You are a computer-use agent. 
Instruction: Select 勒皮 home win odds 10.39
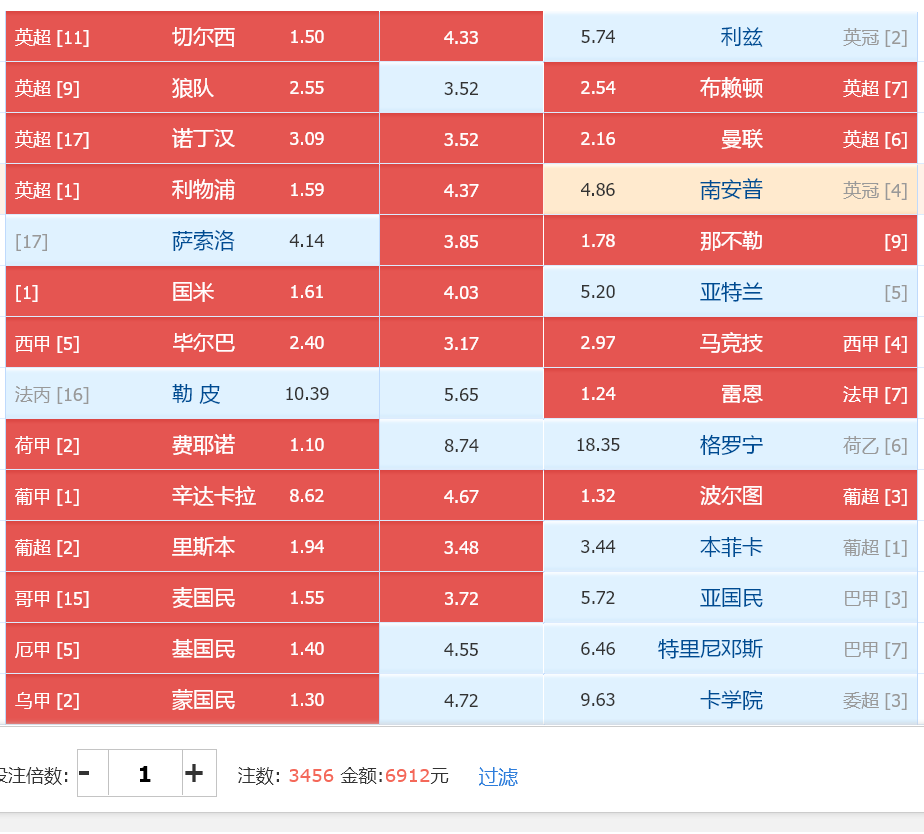click(x=192, y=394)
